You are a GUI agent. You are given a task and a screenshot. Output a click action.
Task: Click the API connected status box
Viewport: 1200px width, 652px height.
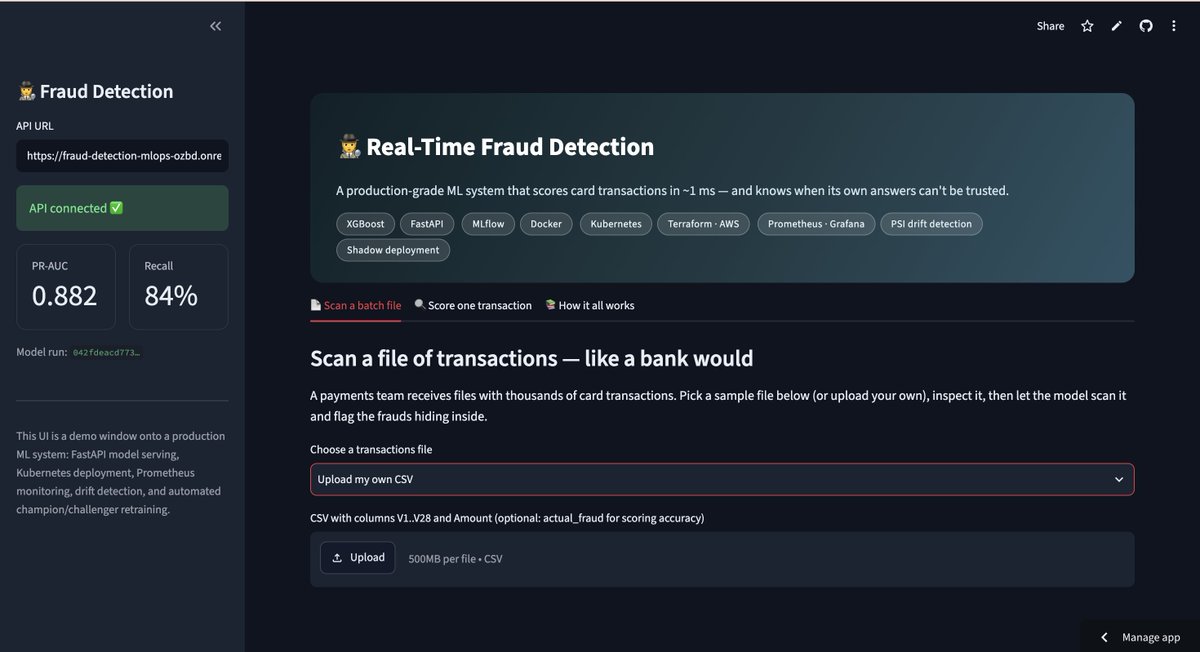(122, 208)
